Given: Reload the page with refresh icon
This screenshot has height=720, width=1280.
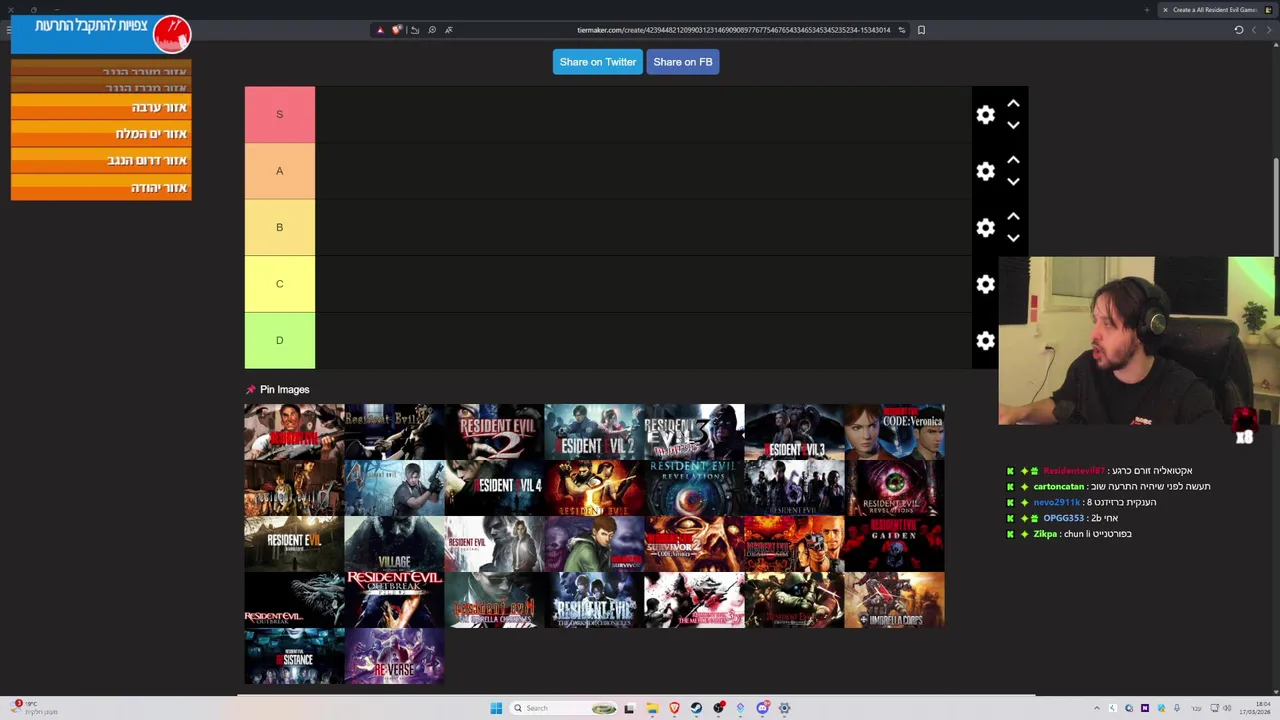Looking at the screenshot, I should [1238, 30].
